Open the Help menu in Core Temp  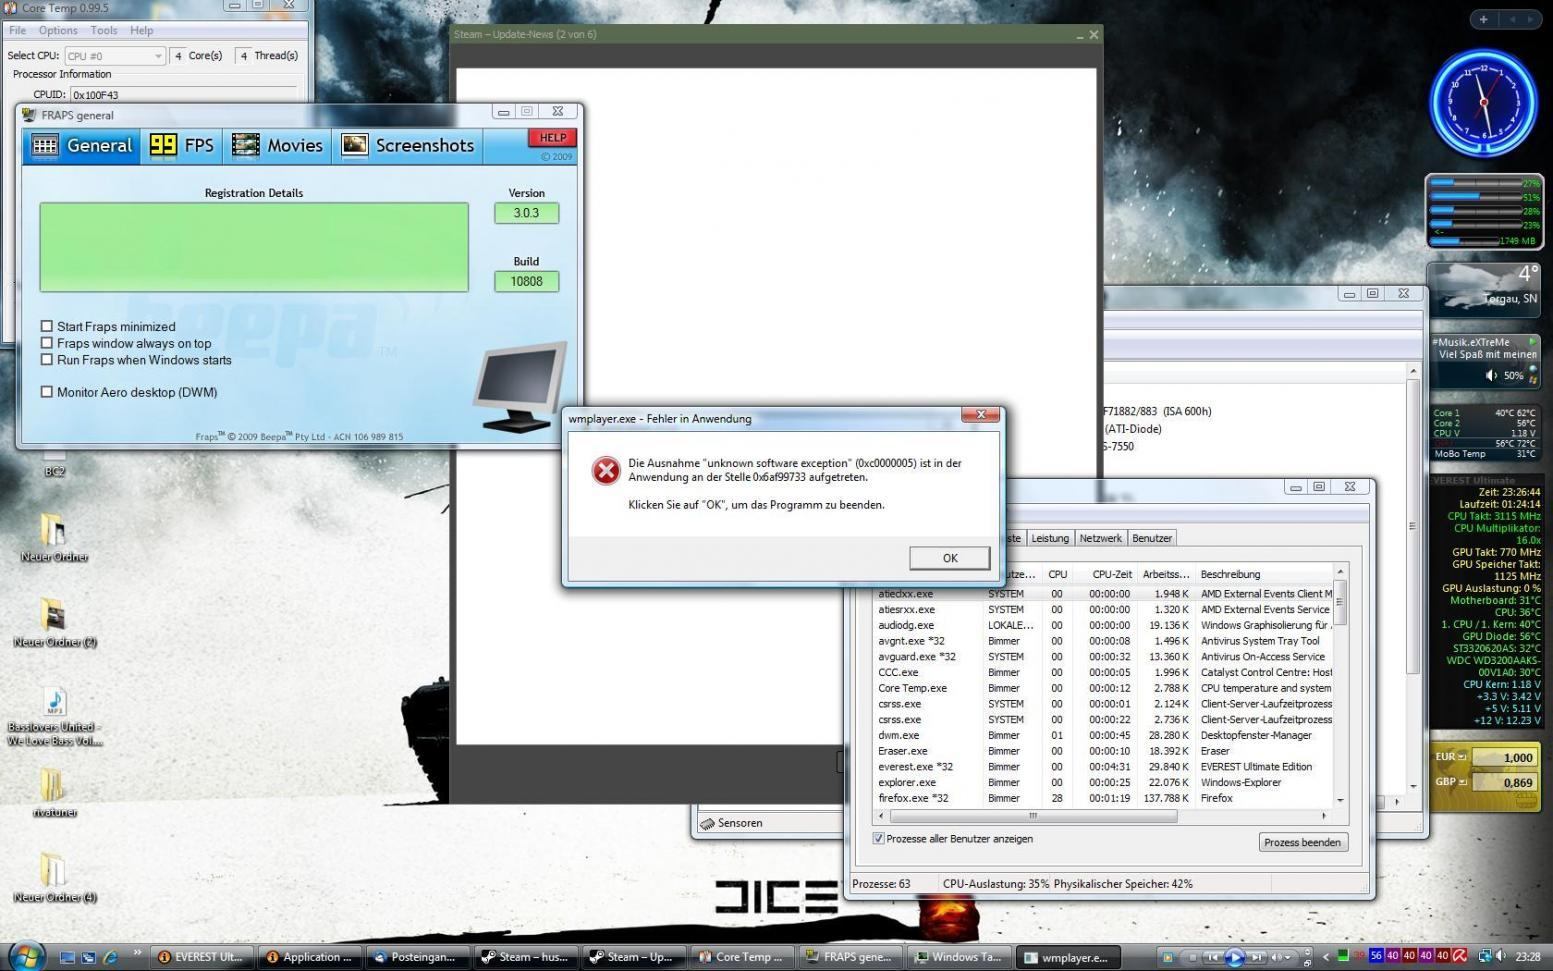(x=142, y=31)
